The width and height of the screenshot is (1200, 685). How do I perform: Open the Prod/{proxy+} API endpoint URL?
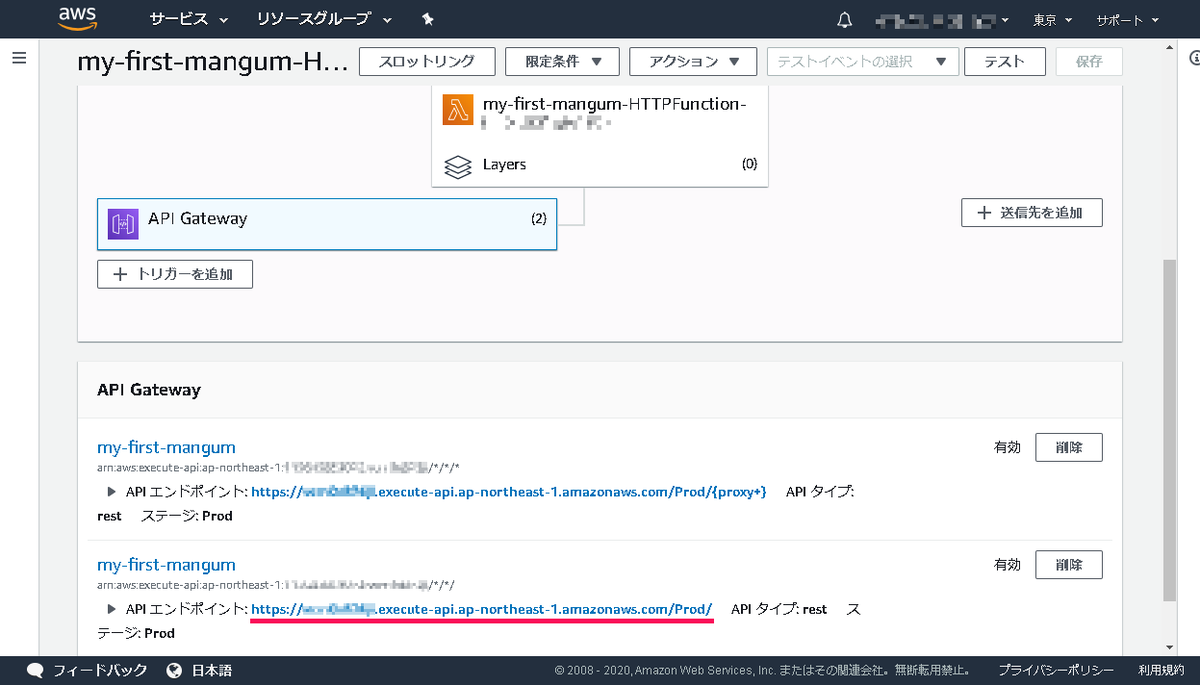[509, 492]
